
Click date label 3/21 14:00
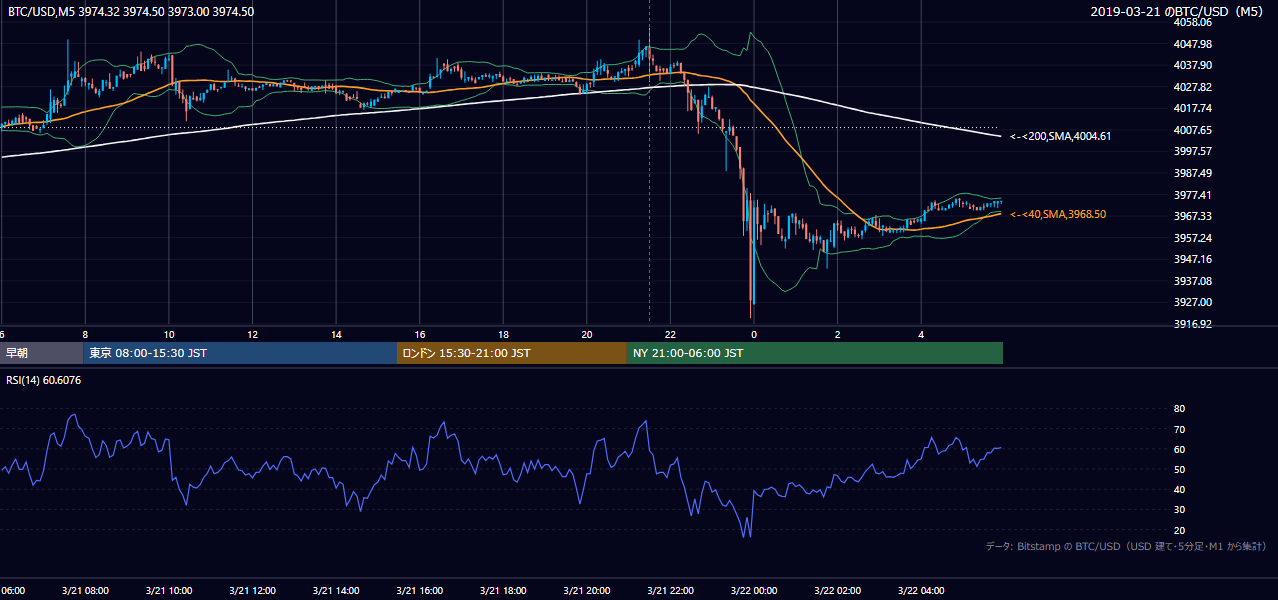pos(335,591)
